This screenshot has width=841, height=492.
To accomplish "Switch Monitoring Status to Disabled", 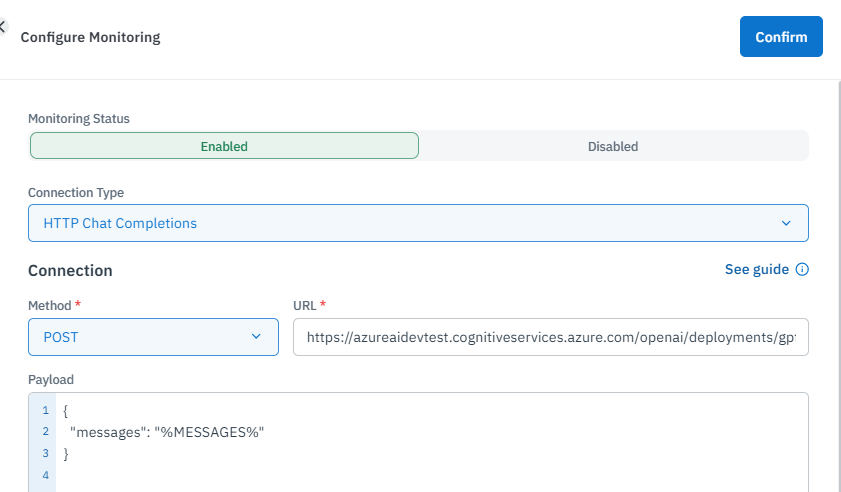I will tap(613, 146).
